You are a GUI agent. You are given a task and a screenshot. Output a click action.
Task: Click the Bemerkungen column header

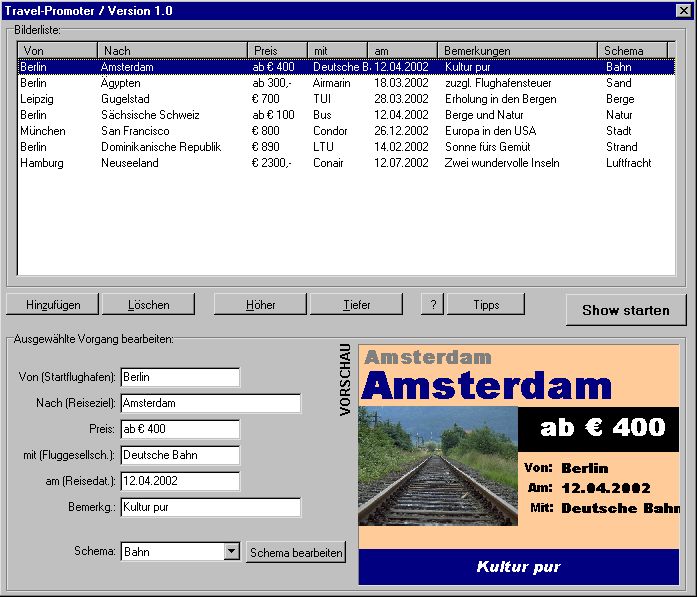517,51
